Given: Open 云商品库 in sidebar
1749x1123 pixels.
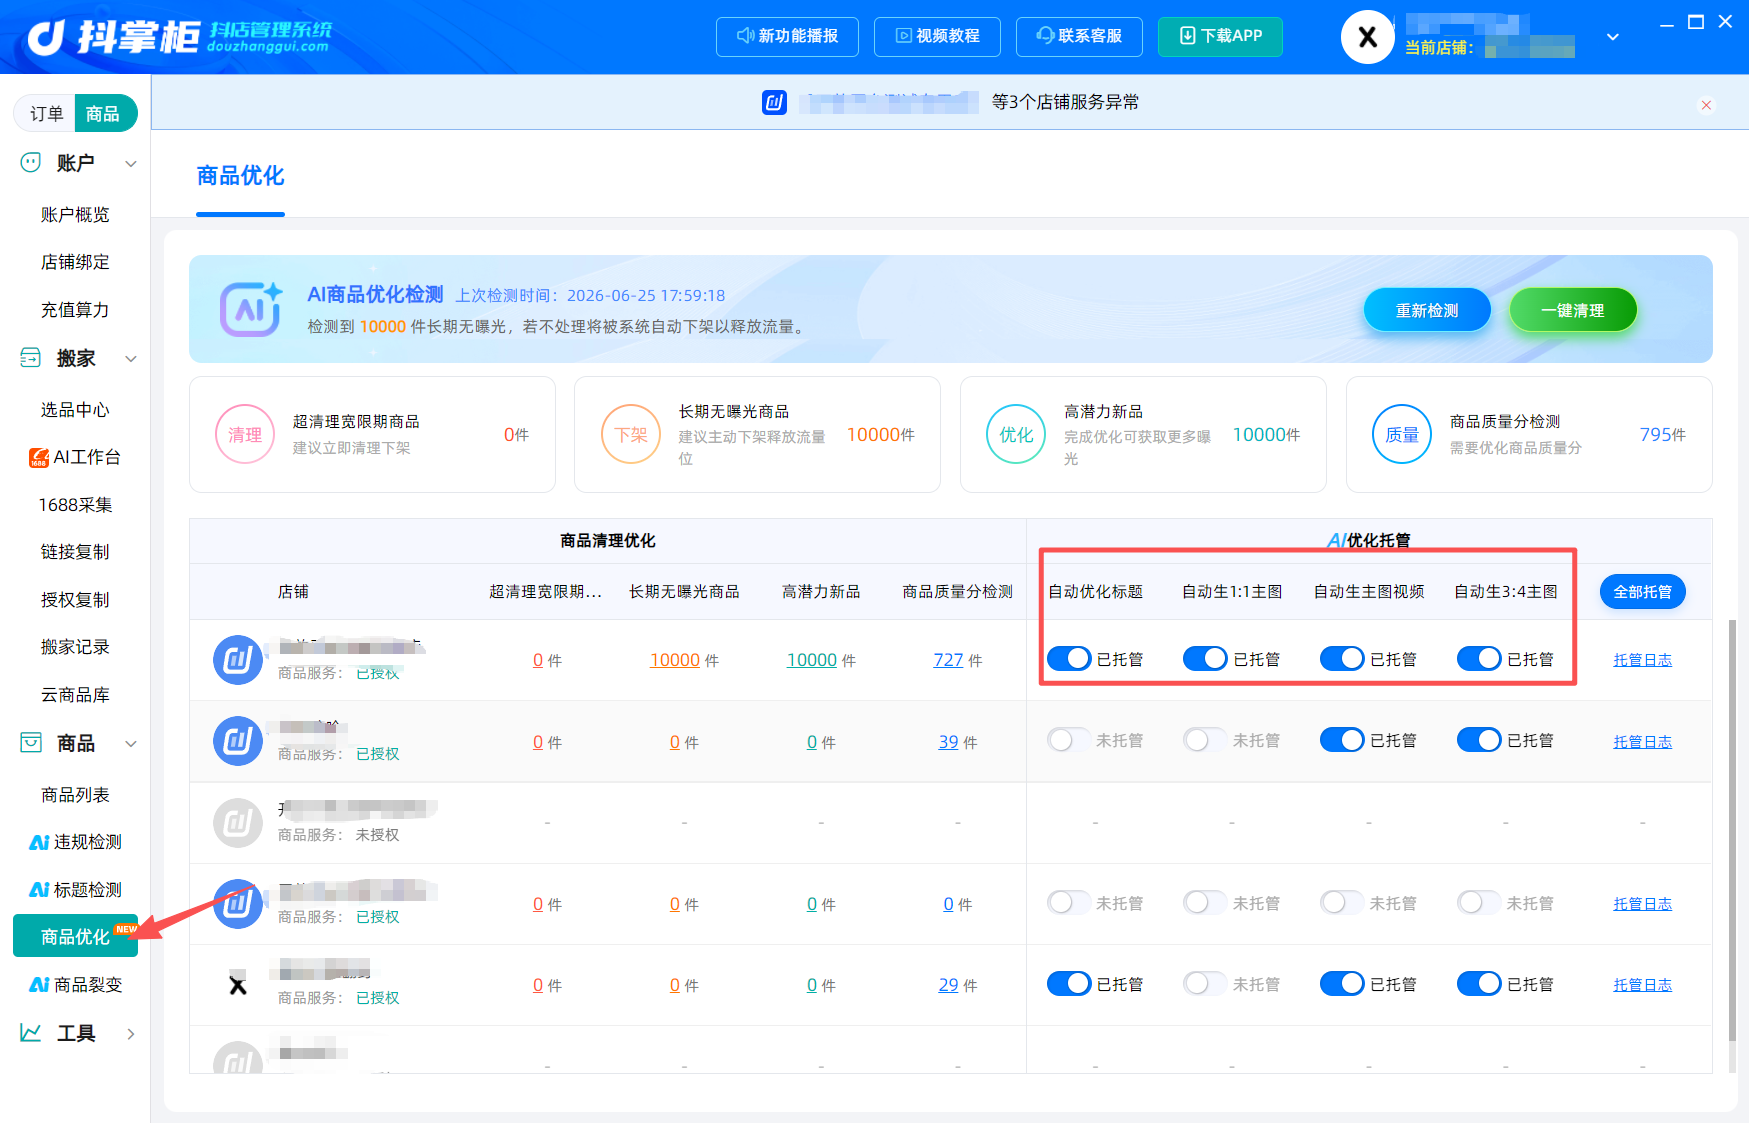Looking at the screenshot, I should [75, 694].
